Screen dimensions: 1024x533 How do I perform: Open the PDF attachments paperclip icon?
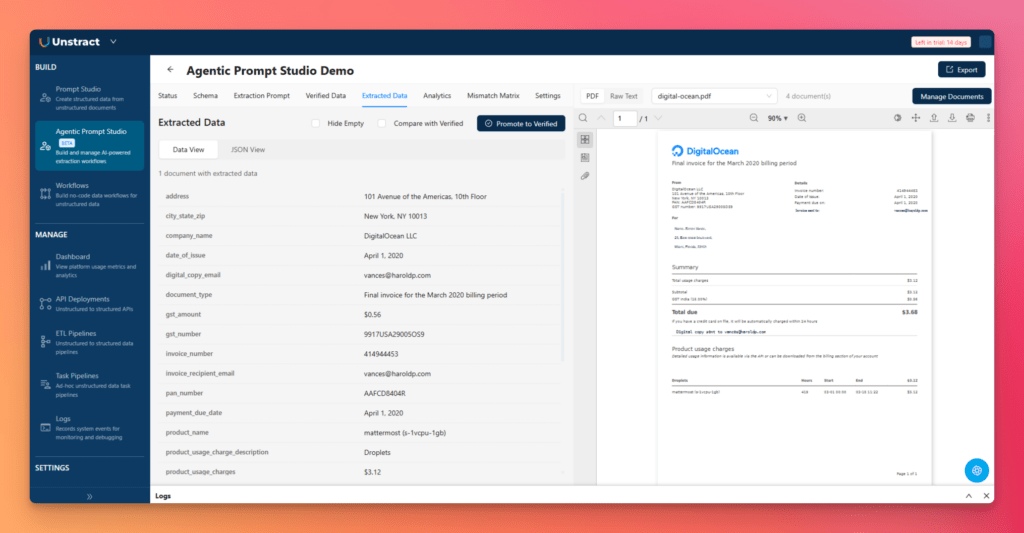coord(585,176)
